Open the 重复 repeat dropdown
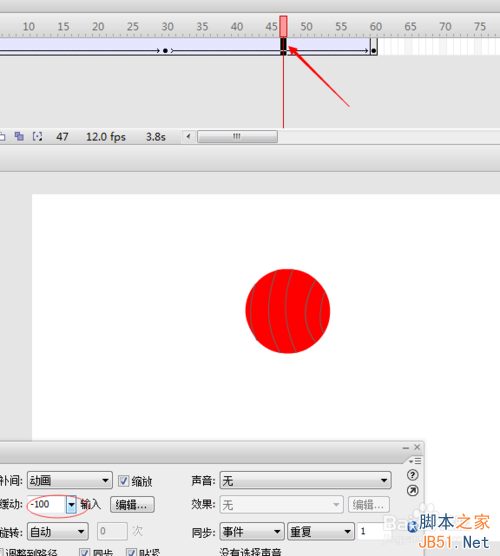500x556 pixels. [x=321, y=531]
